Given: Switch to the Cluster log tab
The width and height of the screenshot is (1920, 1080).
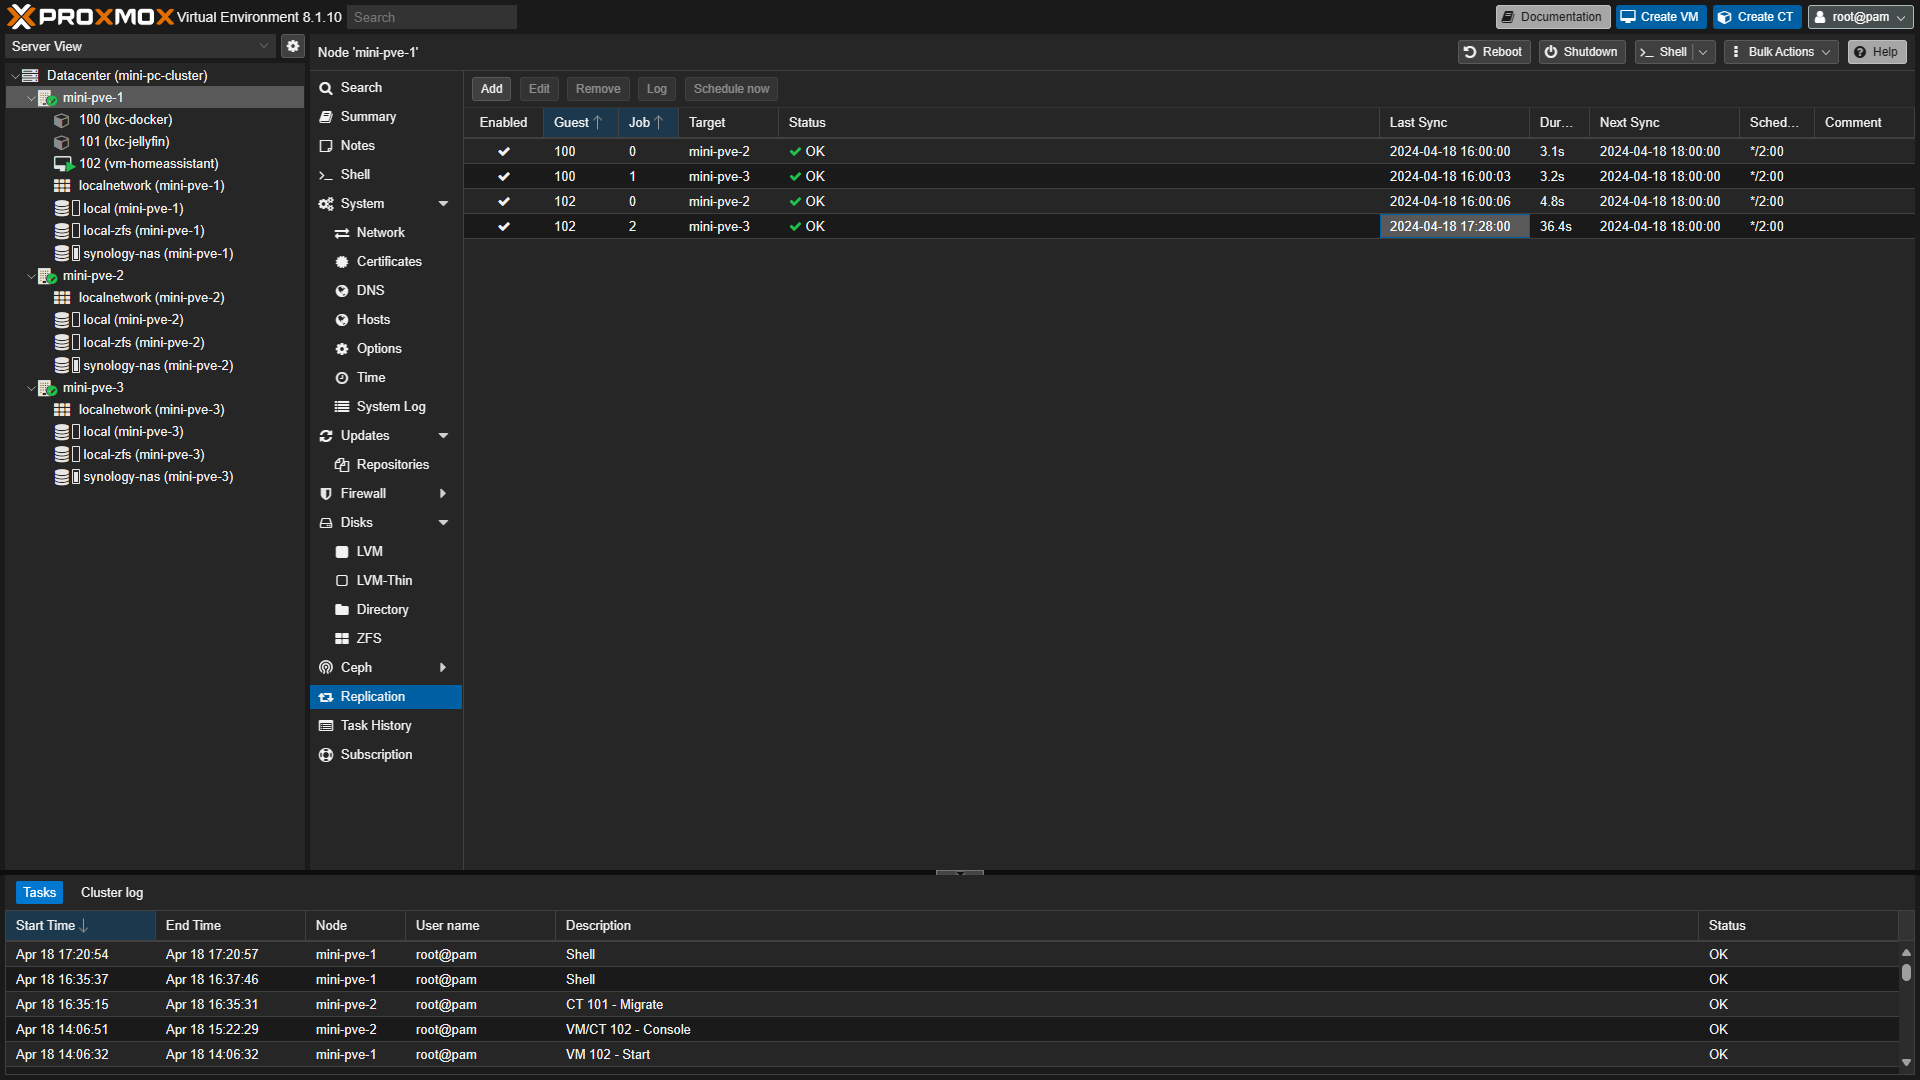Looking at the screenshot, I should [112, 893].
